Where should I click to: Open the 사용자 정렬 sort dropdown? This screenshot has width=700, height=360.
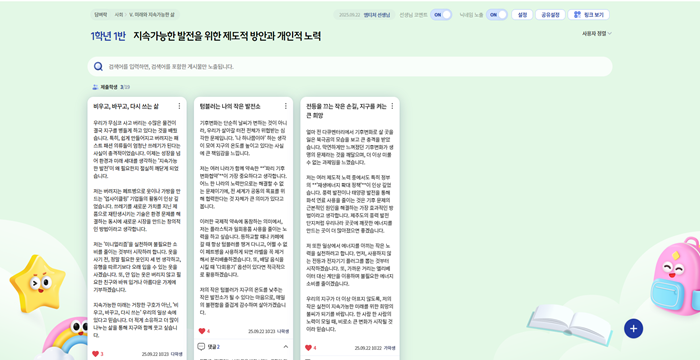click(597, 33)
